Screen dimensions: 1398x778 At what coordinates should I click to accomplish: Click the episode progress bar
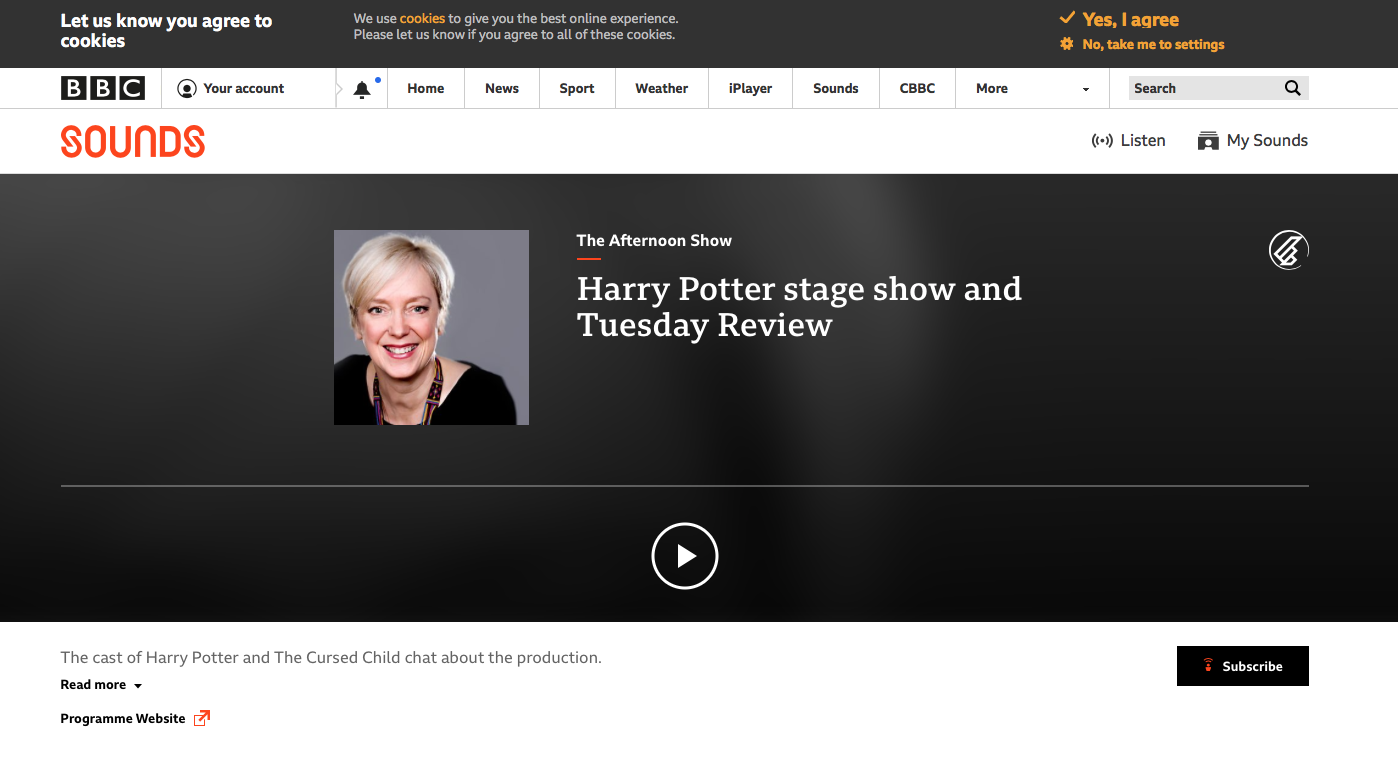point(685,486)
